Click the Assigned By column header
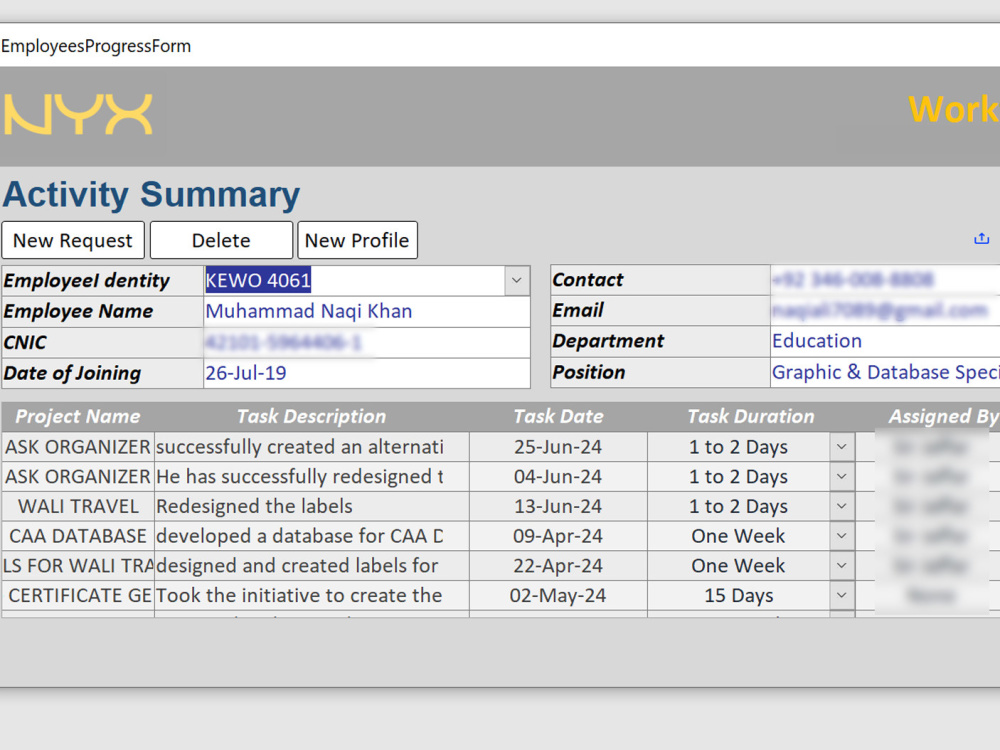This screenshot has height=750, width=1000. (943, 416)
